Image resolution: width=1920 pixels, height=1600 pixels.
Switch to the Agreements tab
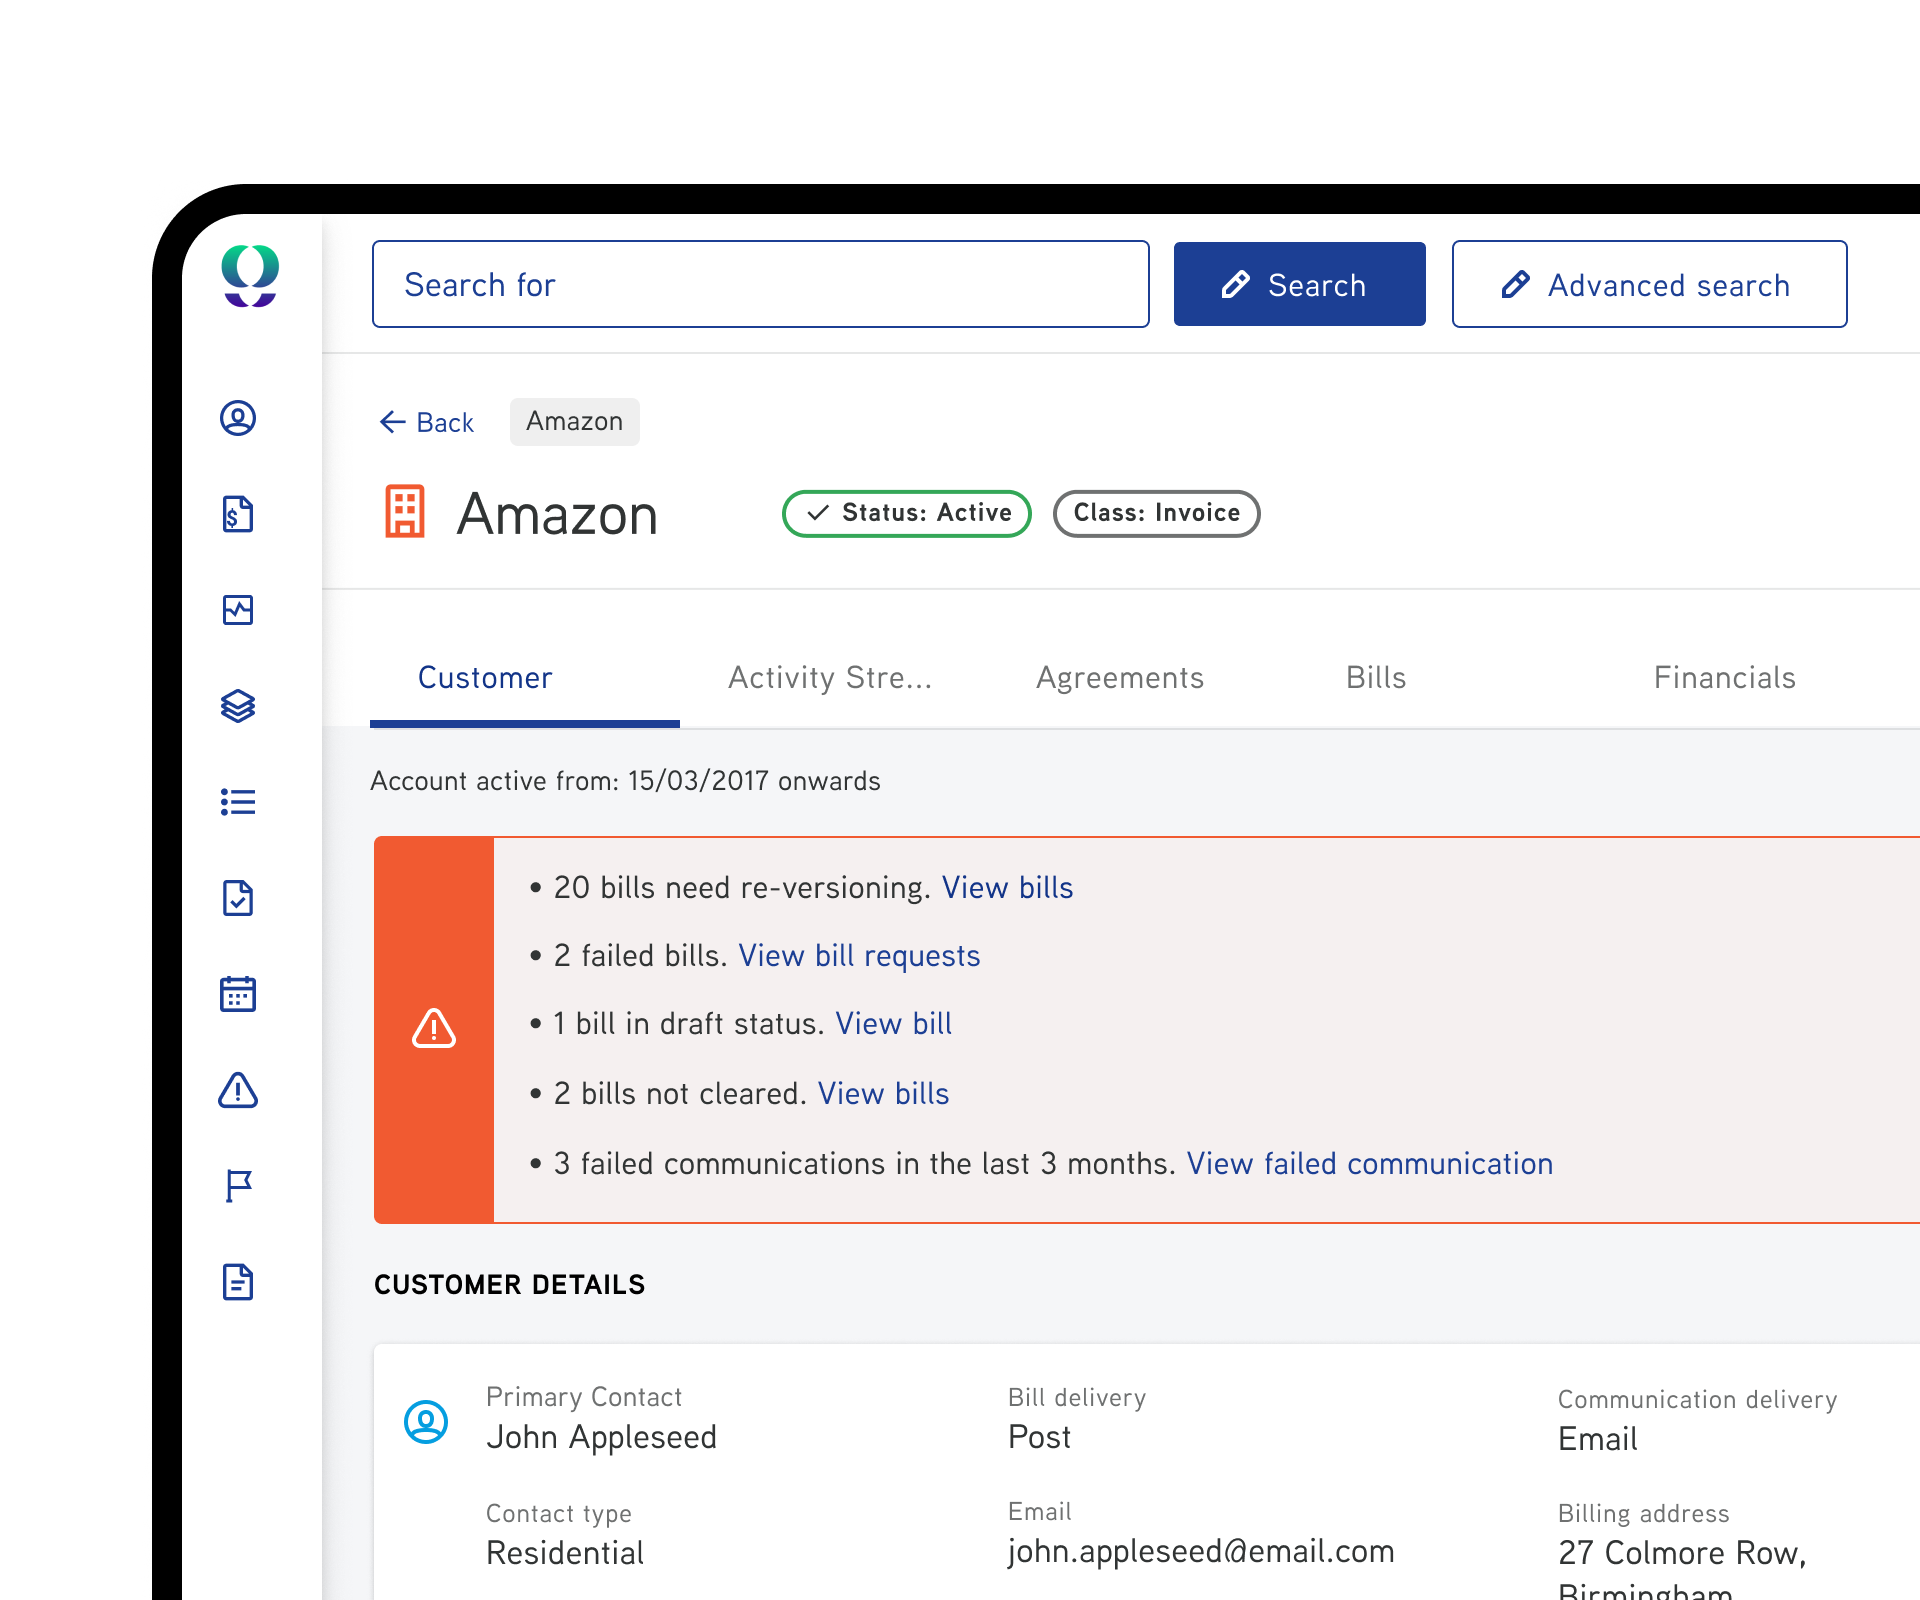pos(1120,678)
